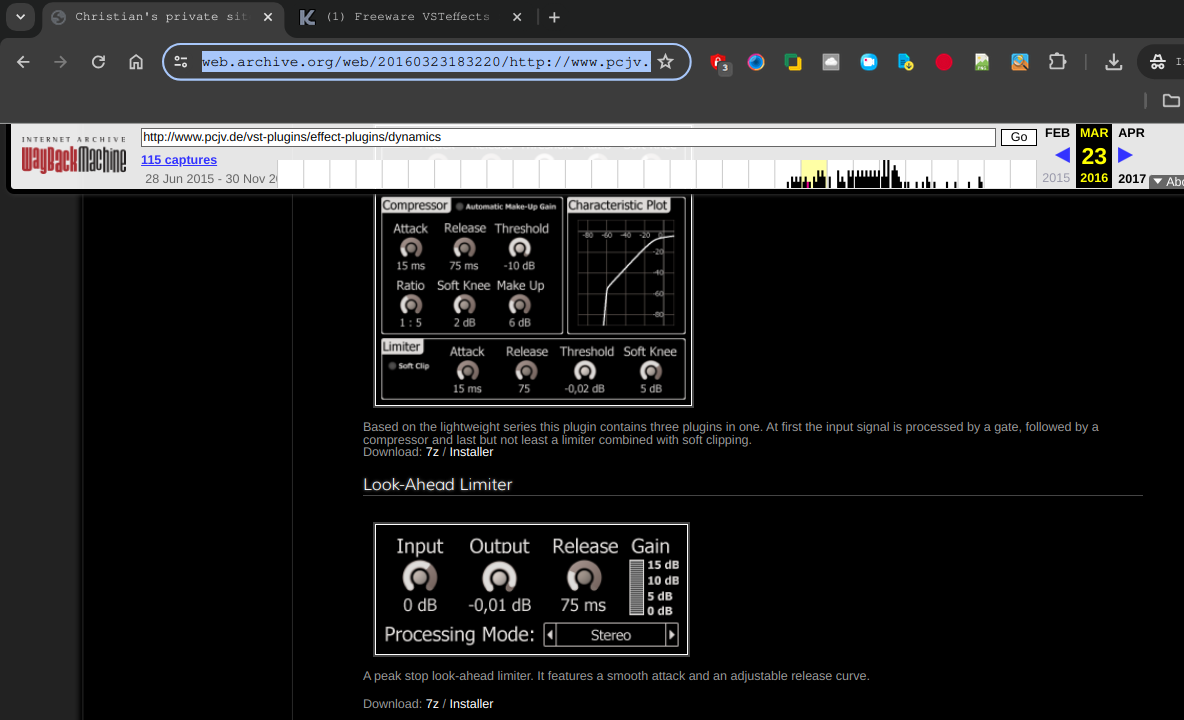
Task: Select next Processing Mode with right arrow
Action: click(x=671, y=635)
